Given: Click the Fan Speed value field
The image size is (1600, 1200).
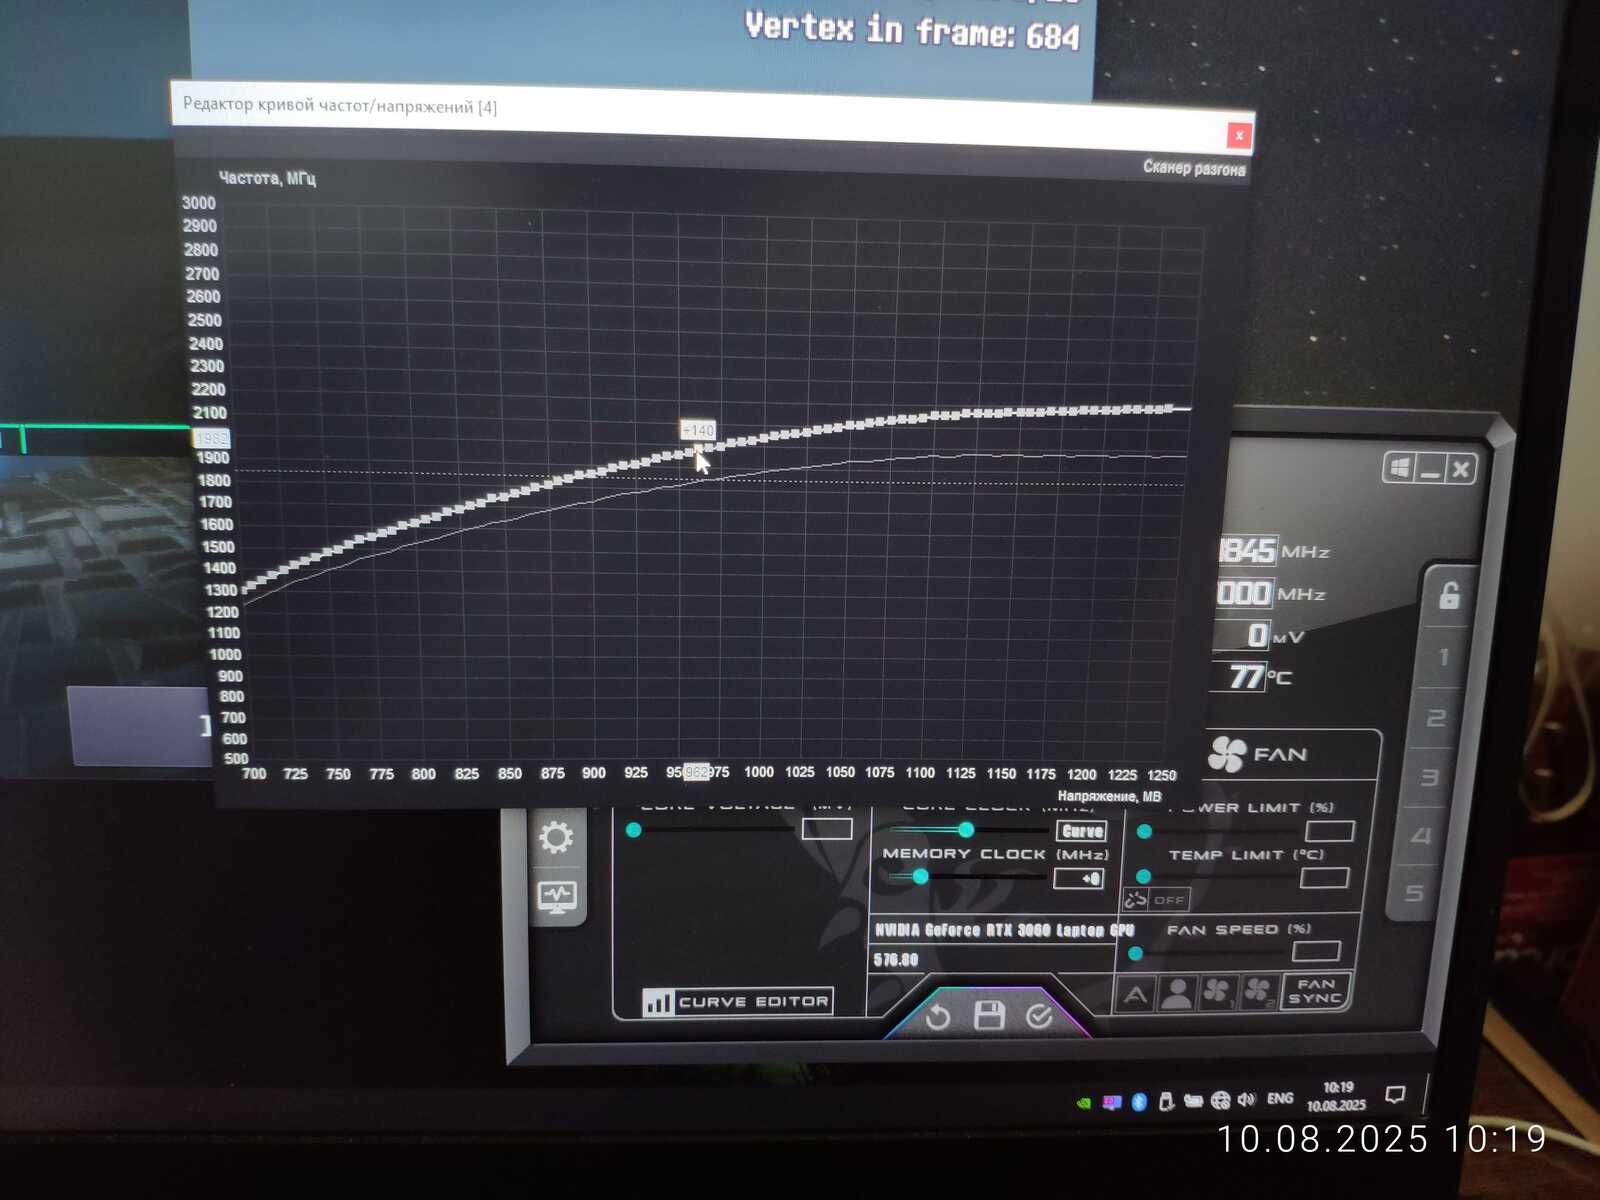Looking at the screenshot, I should [x=1316, y=951].
